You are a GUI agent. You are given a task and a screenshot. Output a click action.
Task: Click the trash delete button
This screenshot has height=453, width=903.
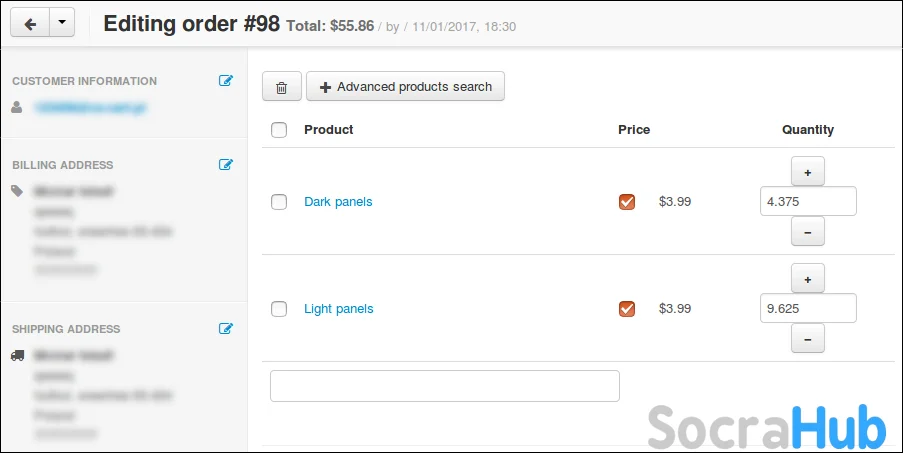pos(281,87)
